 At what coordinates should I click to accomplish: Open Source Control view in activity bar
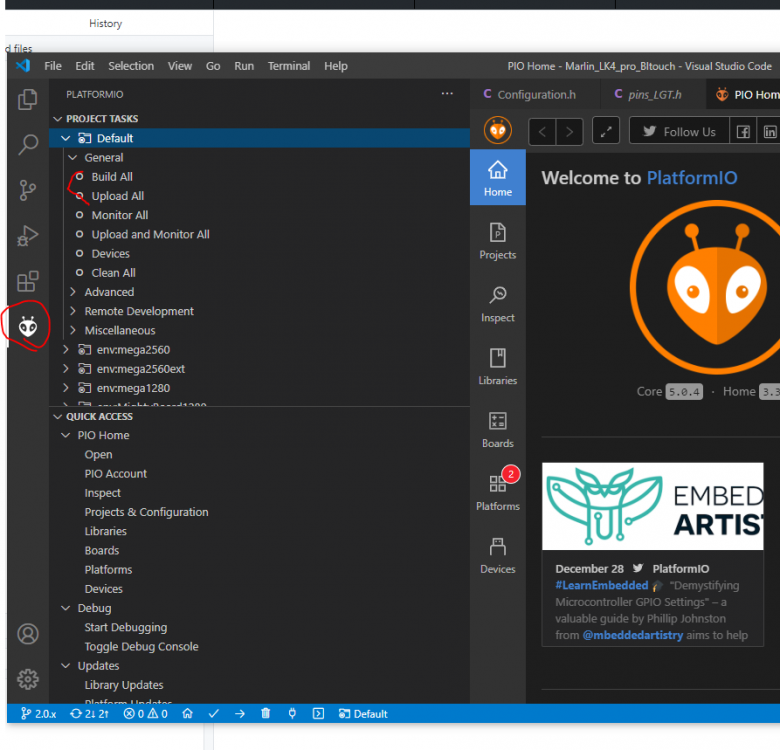28,190
